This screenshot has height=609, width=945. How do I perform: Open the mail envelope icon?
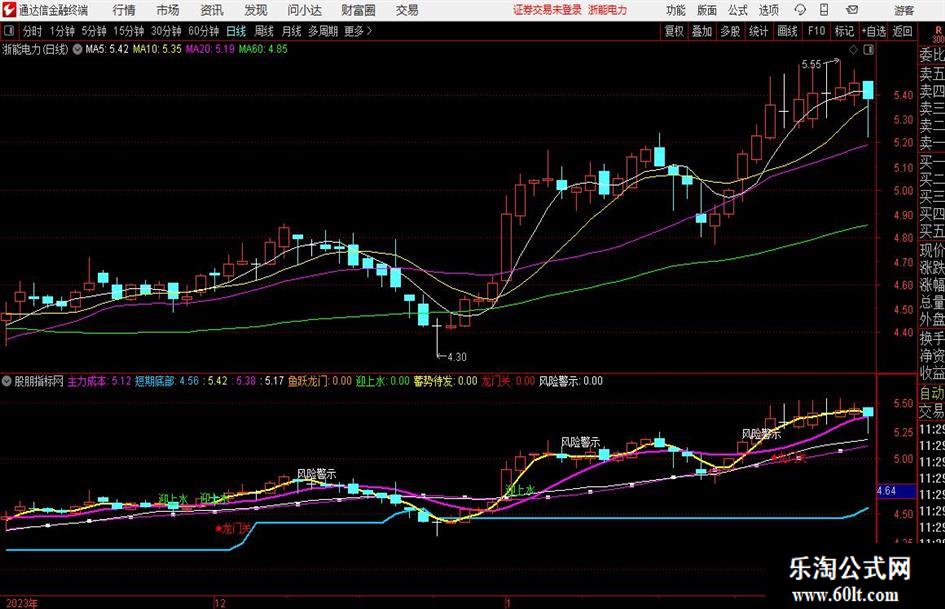pyautogui.click(x=852, y=10)
